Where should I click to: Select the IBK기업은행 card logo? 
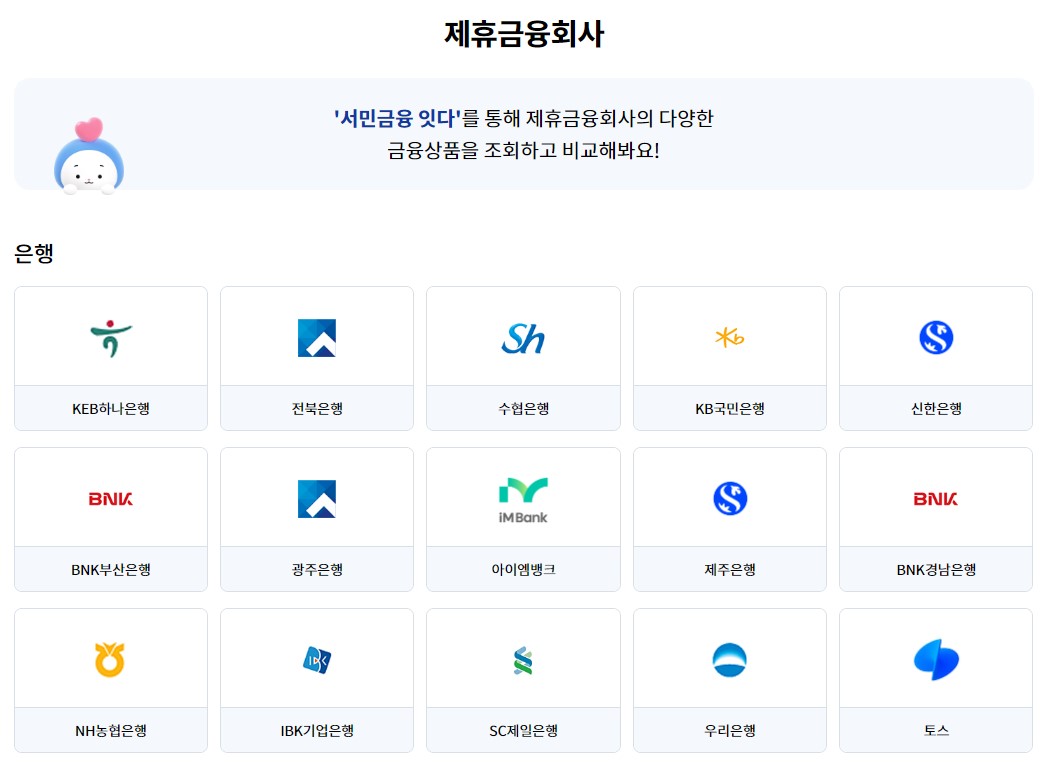click(x=316, y=657)
